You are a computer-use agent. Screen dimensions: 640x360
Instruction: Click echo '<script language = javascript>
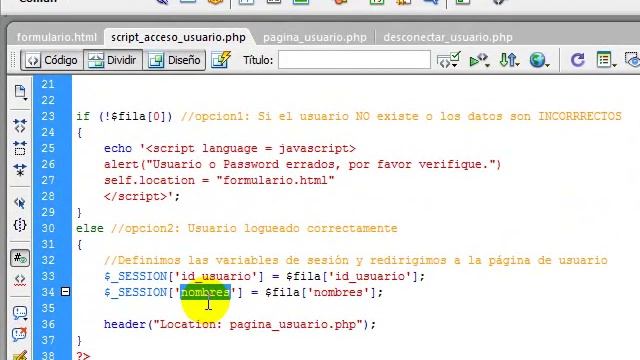point(229,149)
